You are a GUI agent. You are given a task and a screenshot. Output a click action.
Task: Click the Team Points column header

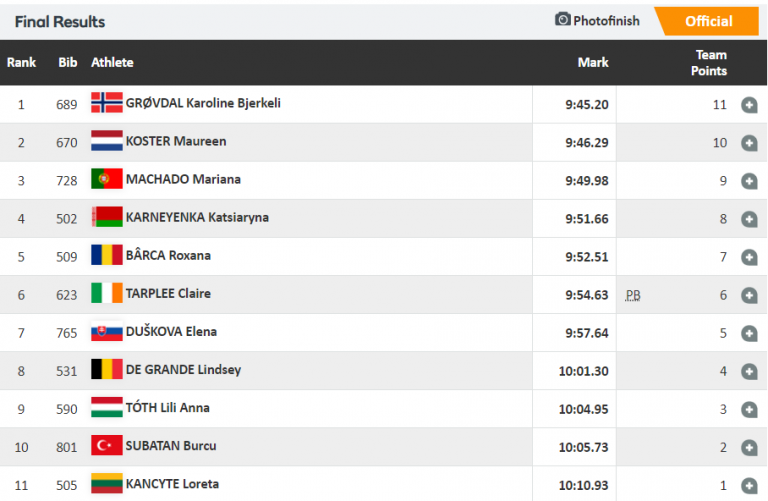point(711,62)
